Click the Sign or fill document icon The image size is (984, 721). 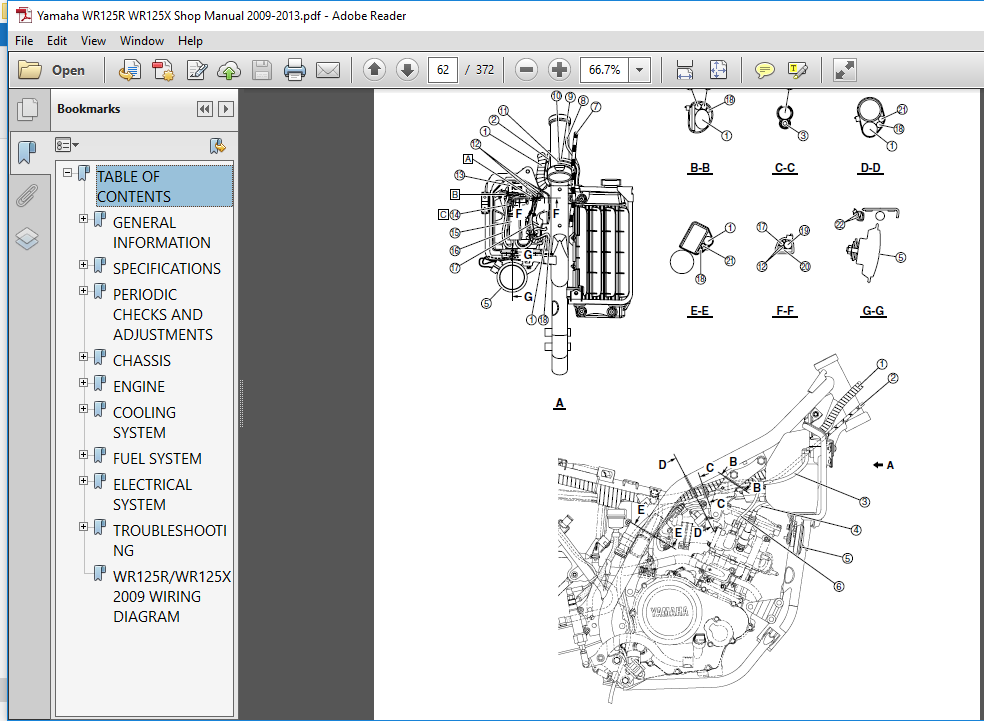point(196,70)
